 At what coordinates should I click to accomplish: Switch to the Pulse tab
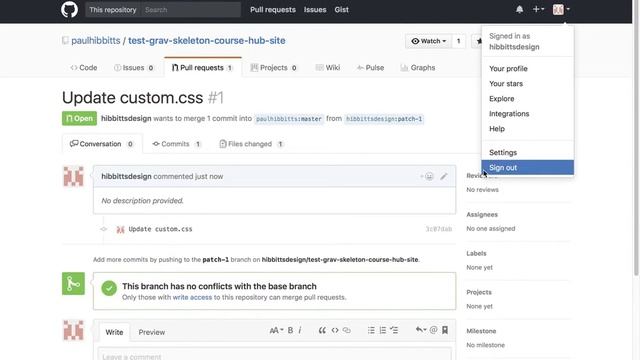[x=370, y=68]
